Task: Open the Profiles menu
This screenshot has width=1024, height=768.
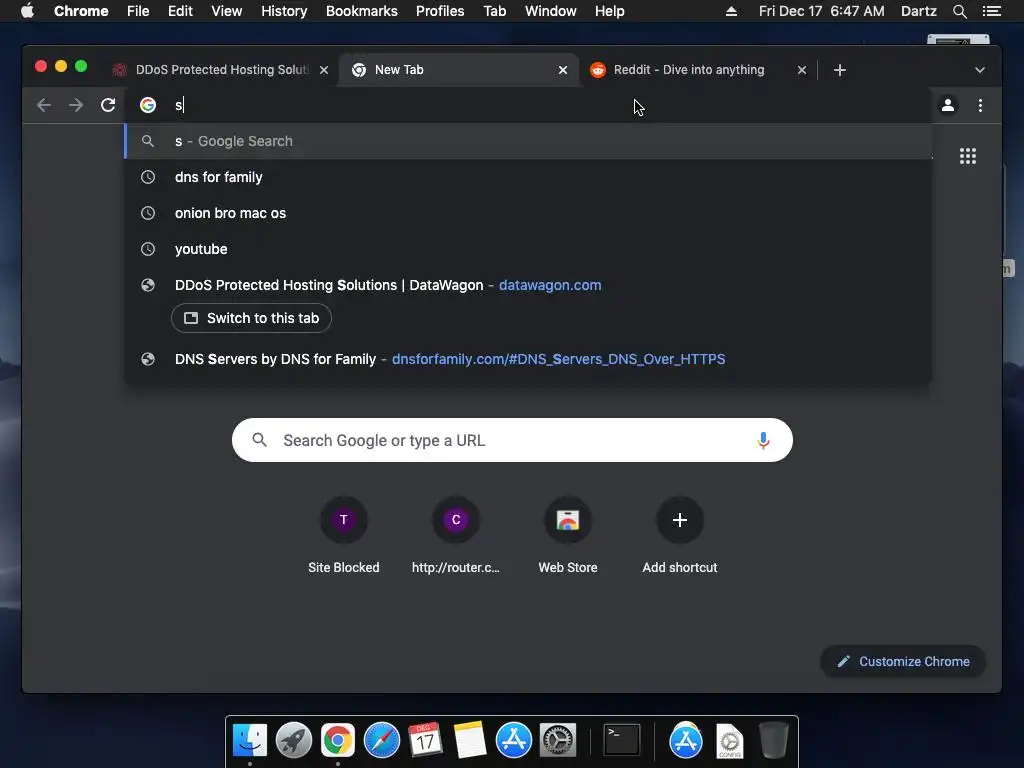Action: 440,11
